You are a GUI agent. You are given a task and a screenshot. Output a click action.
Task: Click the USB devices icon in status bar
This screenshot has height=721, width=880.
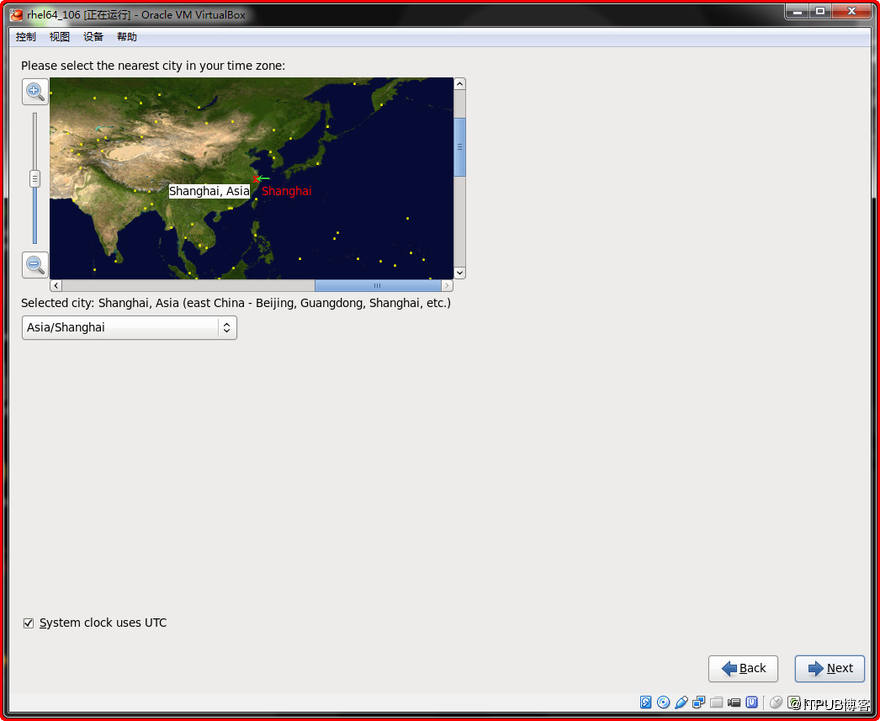[x=751, y=702]
